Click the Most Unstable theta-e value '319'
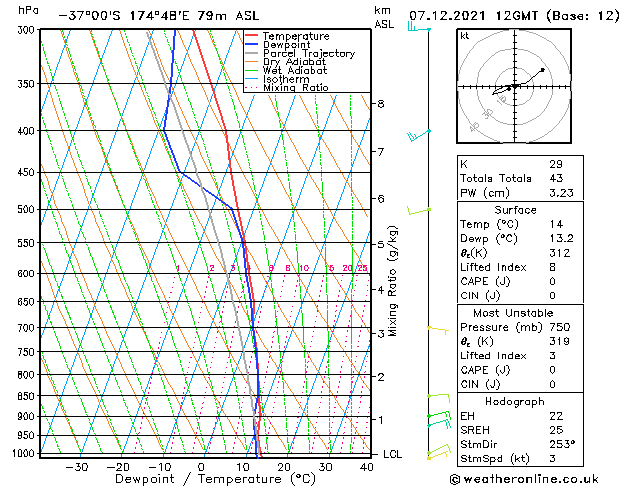 [x=560, y=341]
